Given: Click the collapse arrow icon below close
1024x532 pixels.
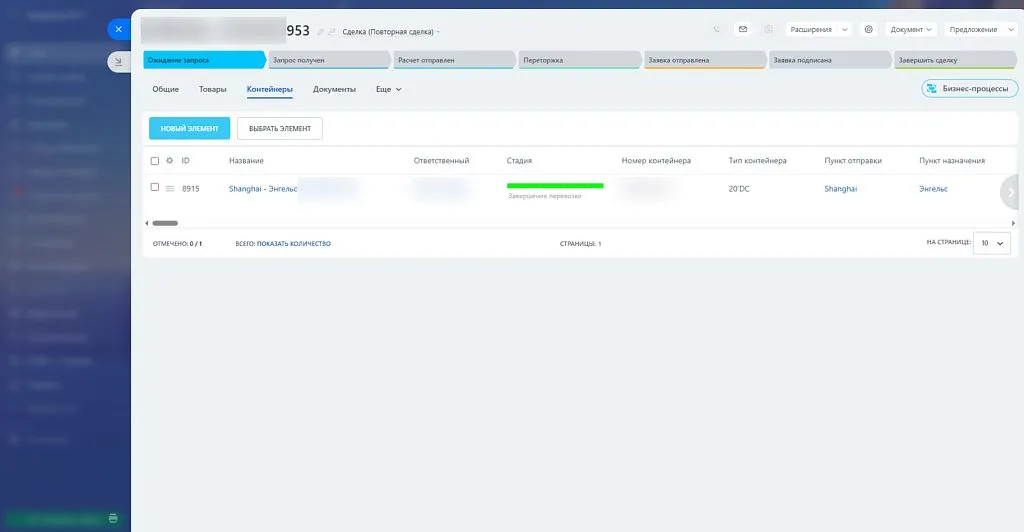Looking at the screenshot, I should 118,62.
